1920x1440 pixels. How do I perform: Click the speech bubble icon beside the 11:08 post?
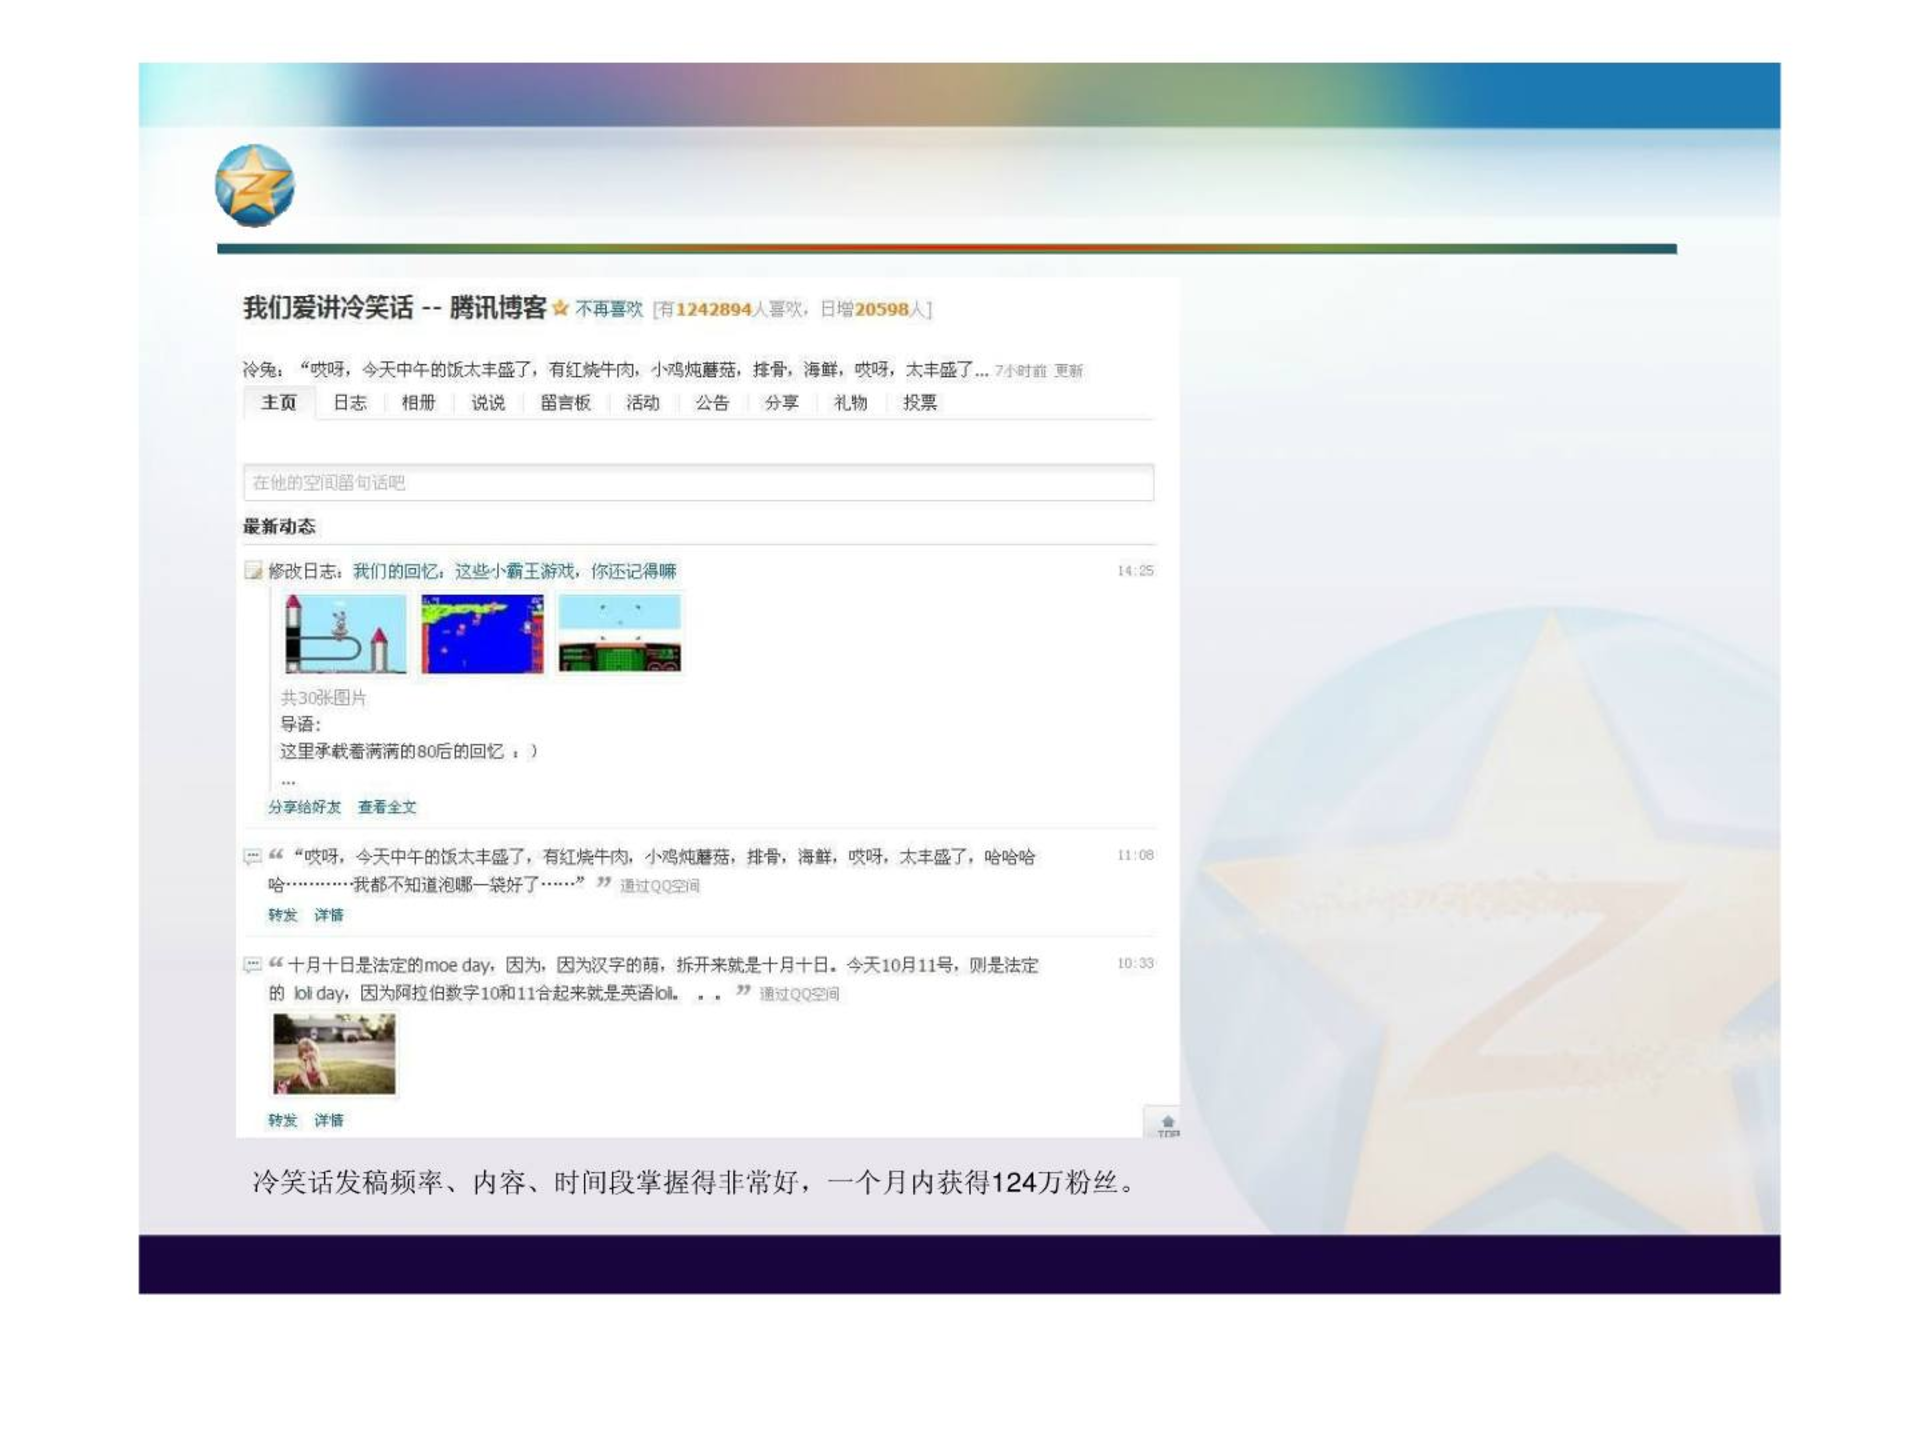point(252,857)
